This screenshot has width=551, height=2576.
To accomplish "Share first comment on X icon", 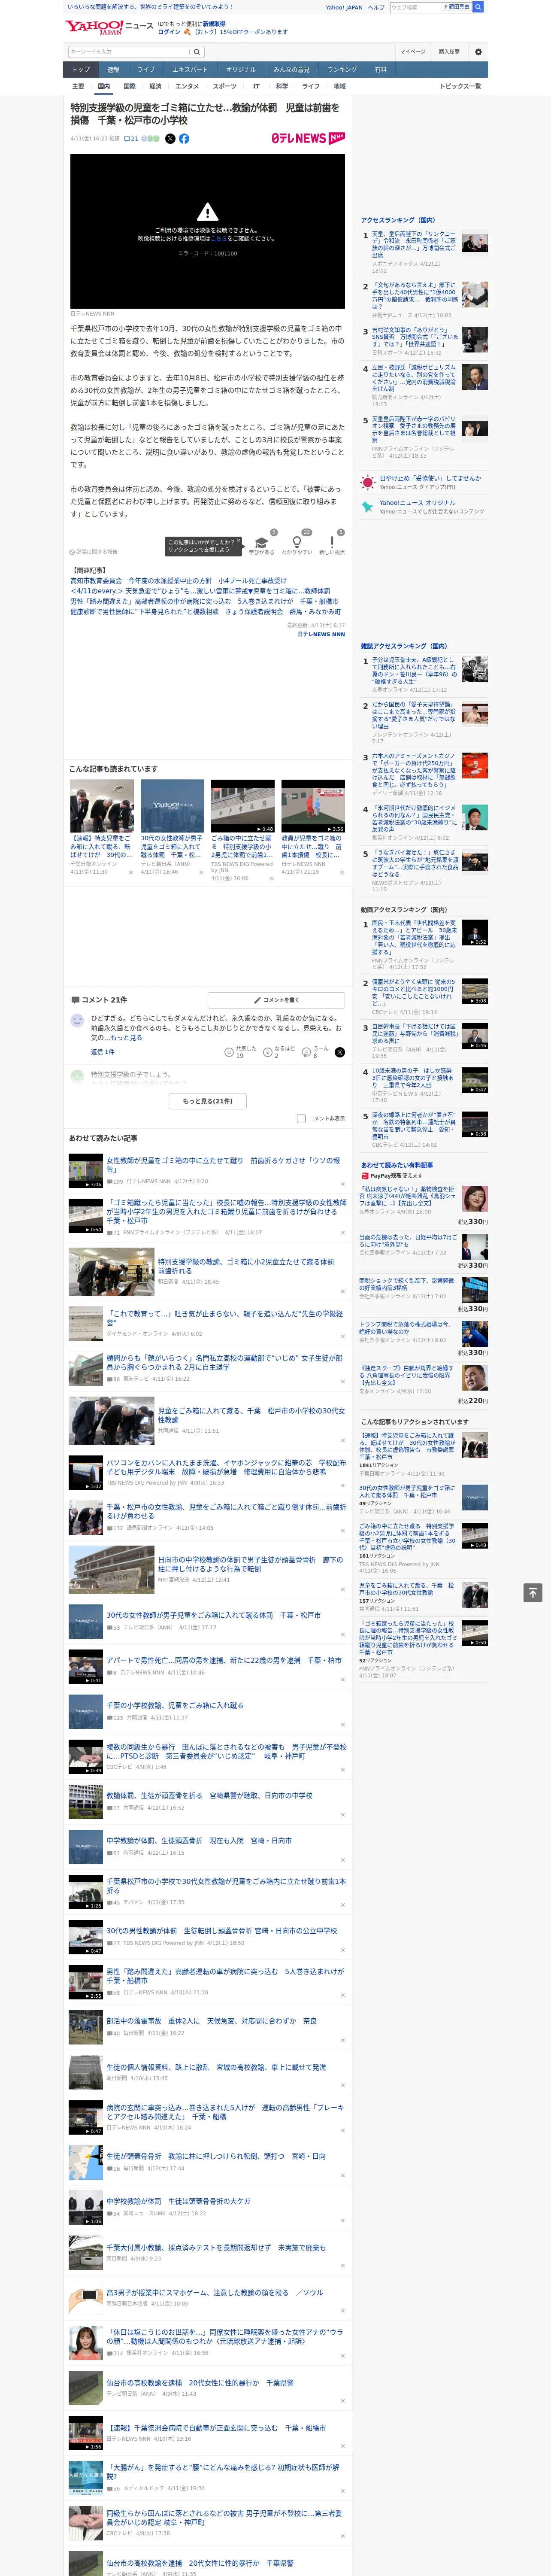I will tap(339, 1052).
